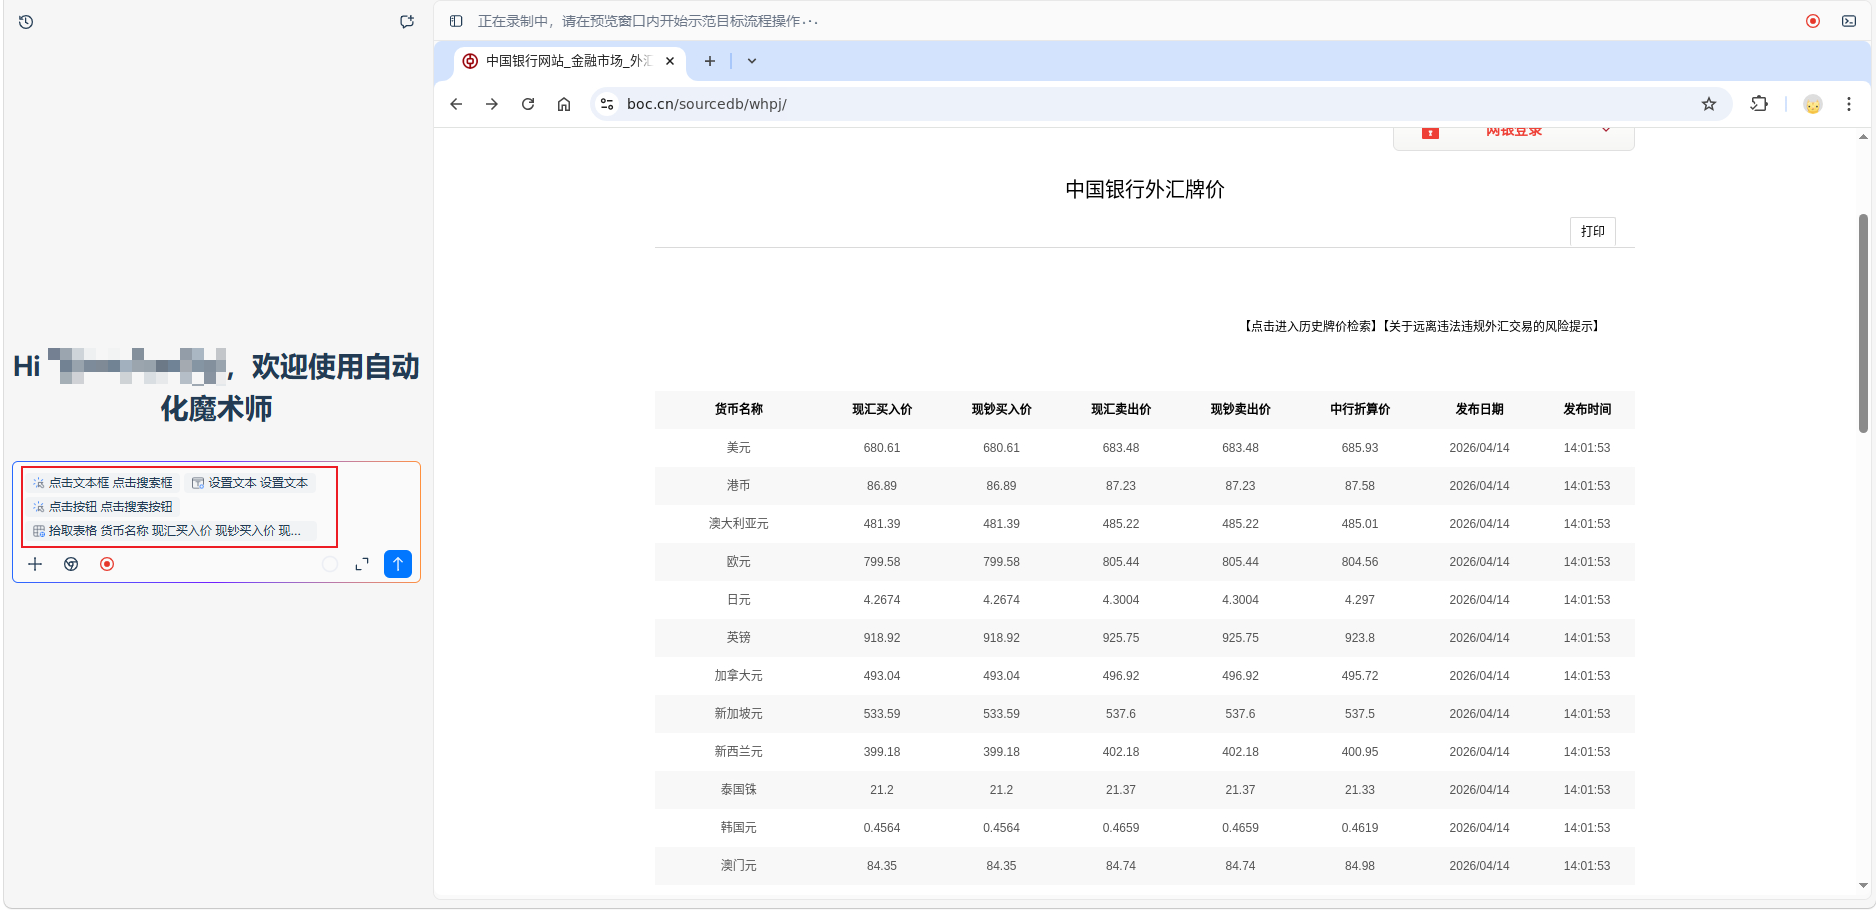The width and height of the screenshot is (1876, 912).
Task: Select the 新加坡元 currency cell
Action: click(739, 714)
